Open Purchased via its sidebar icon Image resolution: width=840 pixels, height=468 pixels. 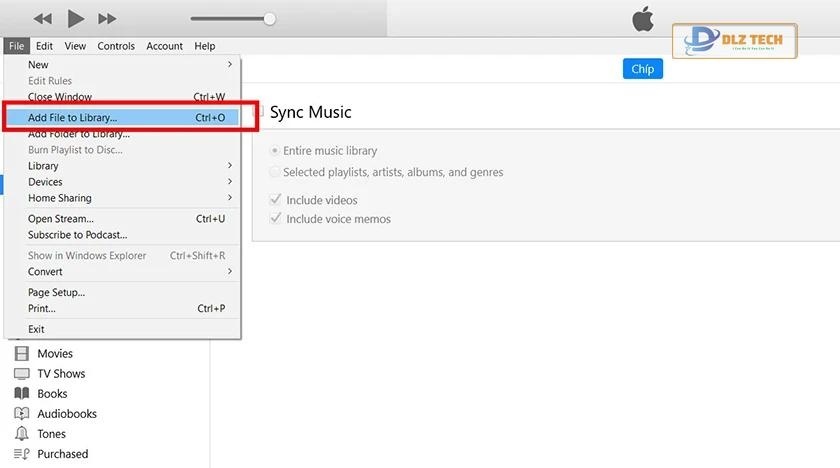[21, 453]
